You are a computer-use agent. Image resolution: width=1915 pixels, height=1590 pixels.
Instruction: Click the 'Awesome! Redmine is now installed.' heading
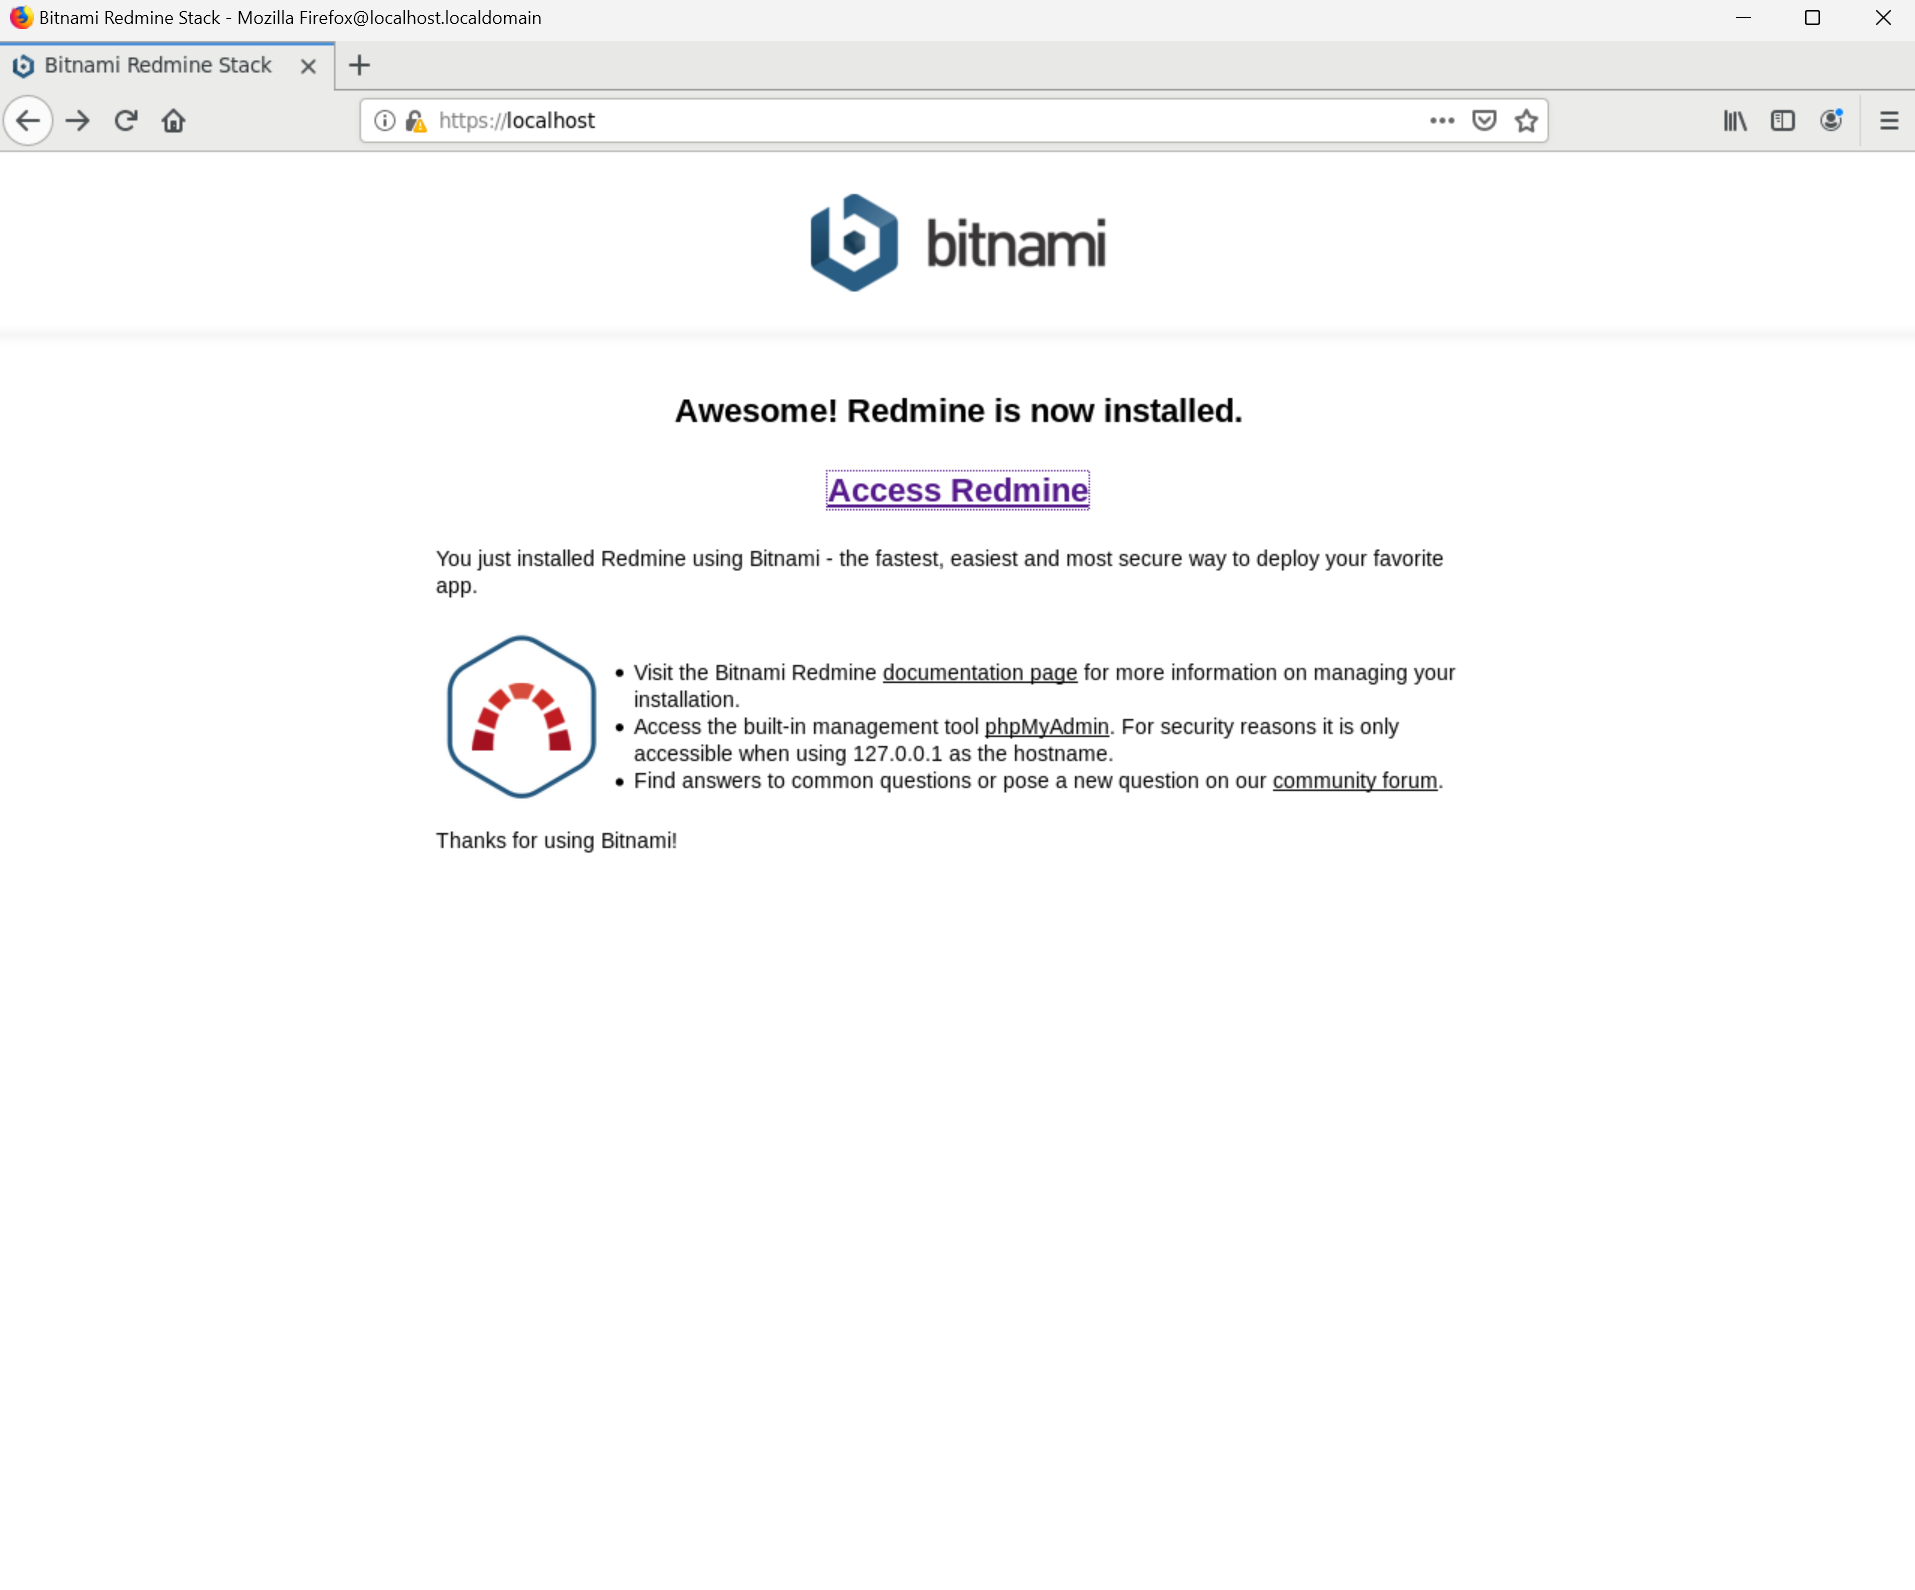tap(958, 411)
